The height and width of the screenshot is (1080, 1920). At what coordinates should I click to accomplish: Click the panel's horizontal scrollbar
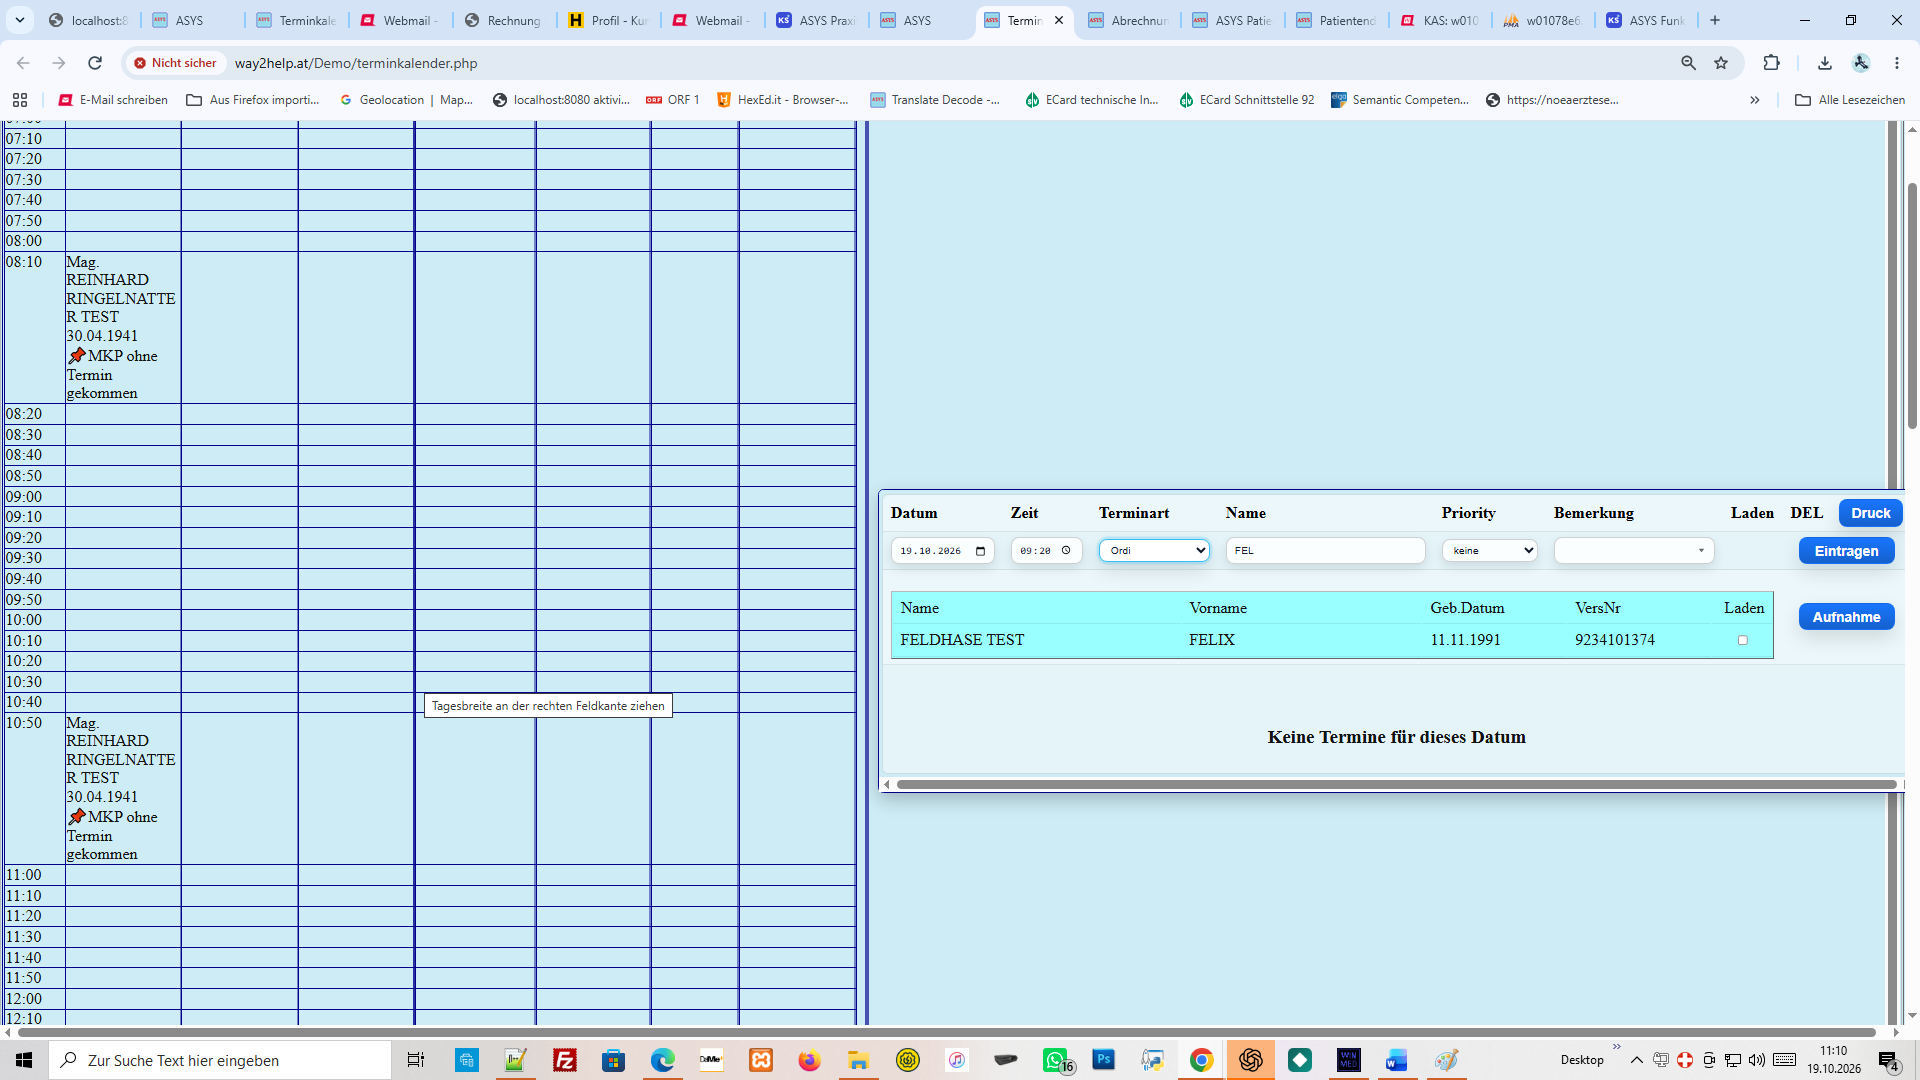coord(1396,785)
